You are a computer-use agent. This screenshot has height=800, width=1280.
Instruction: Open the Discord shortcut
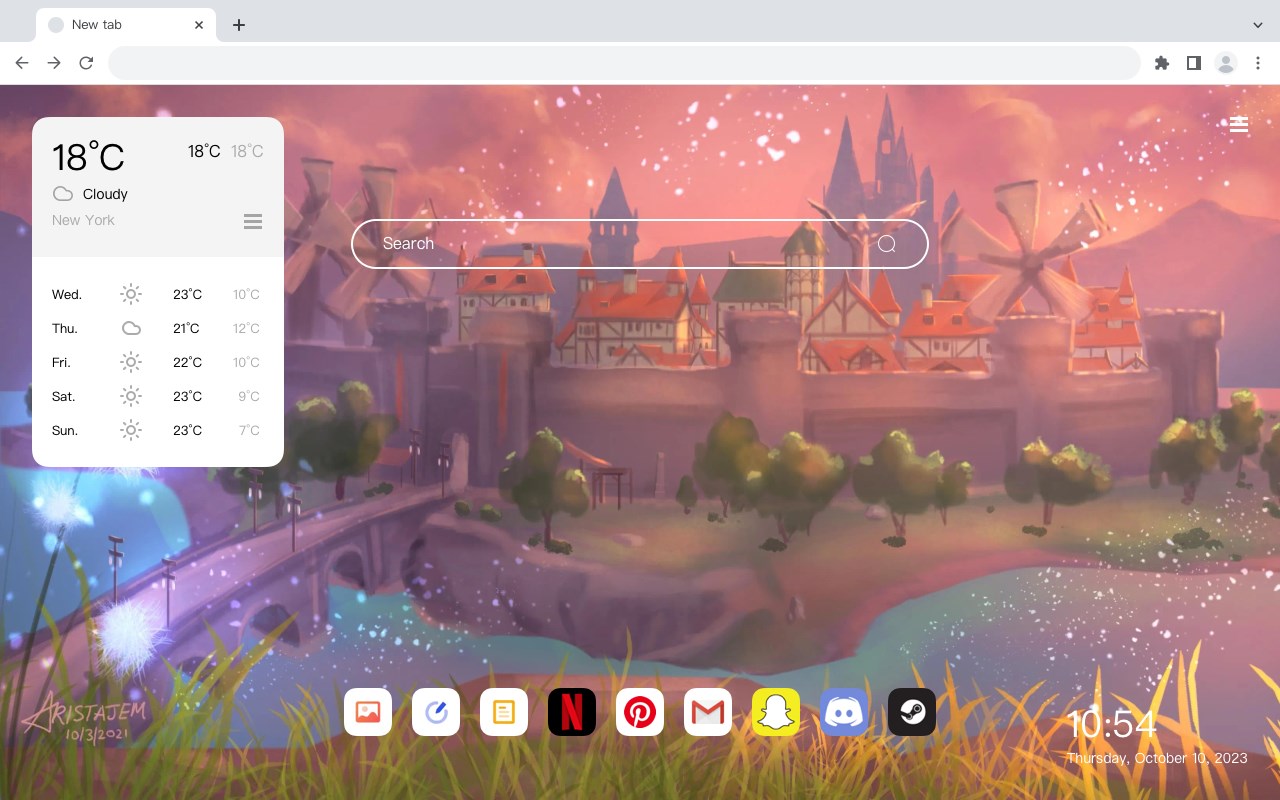pos(844,712)
